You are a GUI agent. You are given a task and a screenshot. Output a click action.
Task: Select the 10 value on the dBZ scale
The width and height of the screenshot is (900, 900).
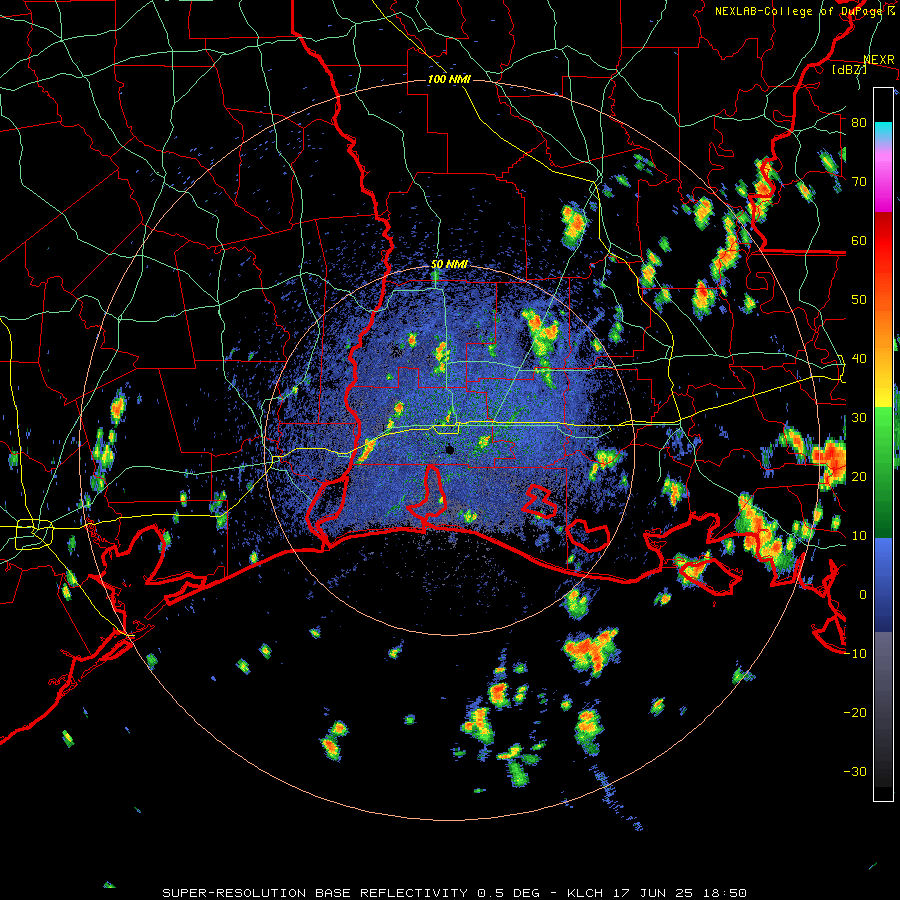tap(859, 536)
